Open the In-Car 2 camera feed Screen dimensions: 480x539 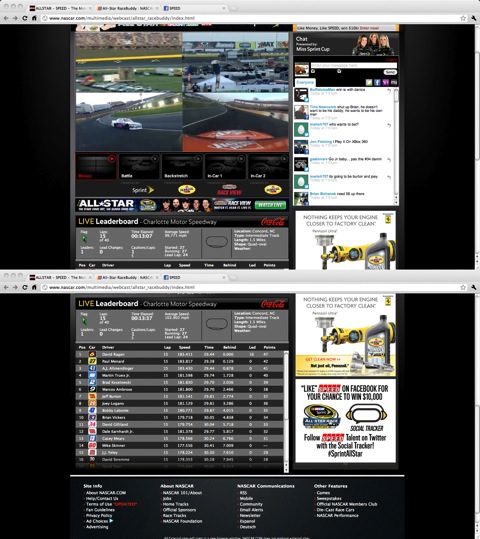(x=268, y=167)
